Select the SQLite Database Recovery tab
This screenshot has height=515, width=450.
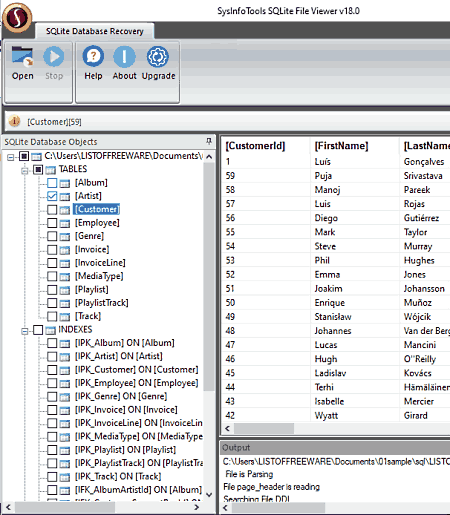[95, 31]
